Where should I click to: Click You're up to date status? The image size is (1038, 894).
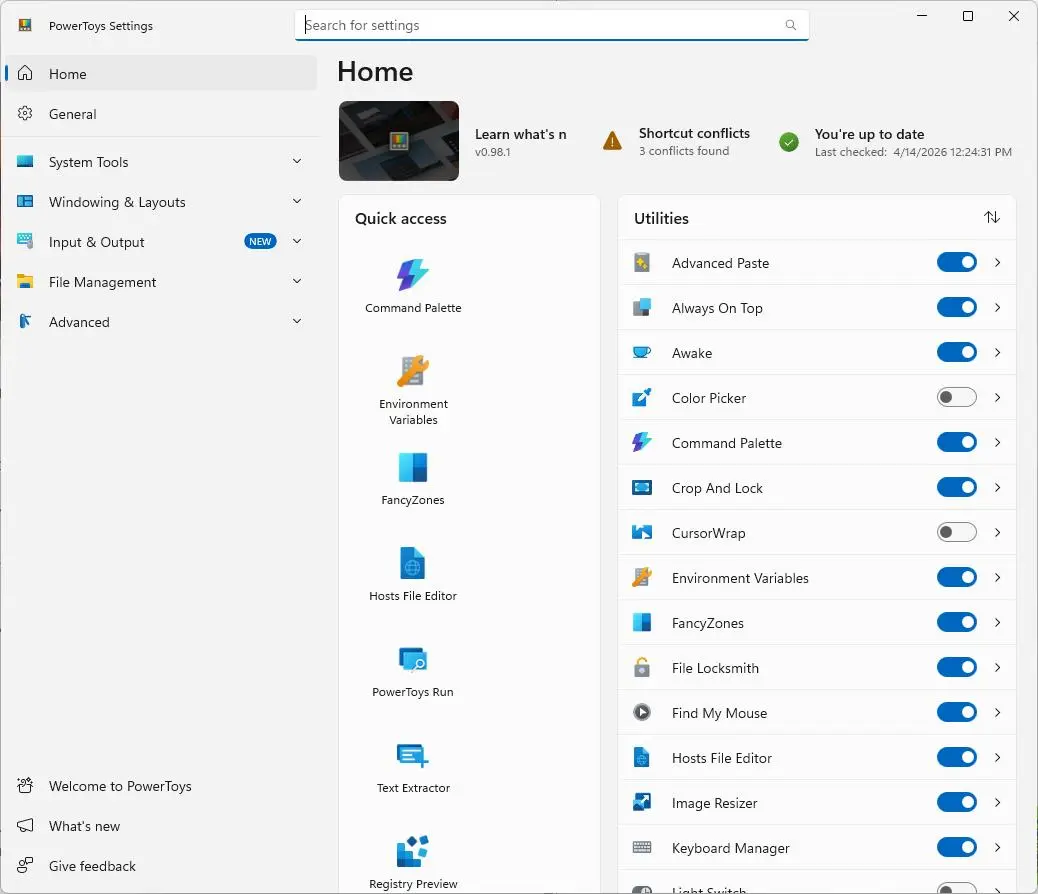point(913,142)
